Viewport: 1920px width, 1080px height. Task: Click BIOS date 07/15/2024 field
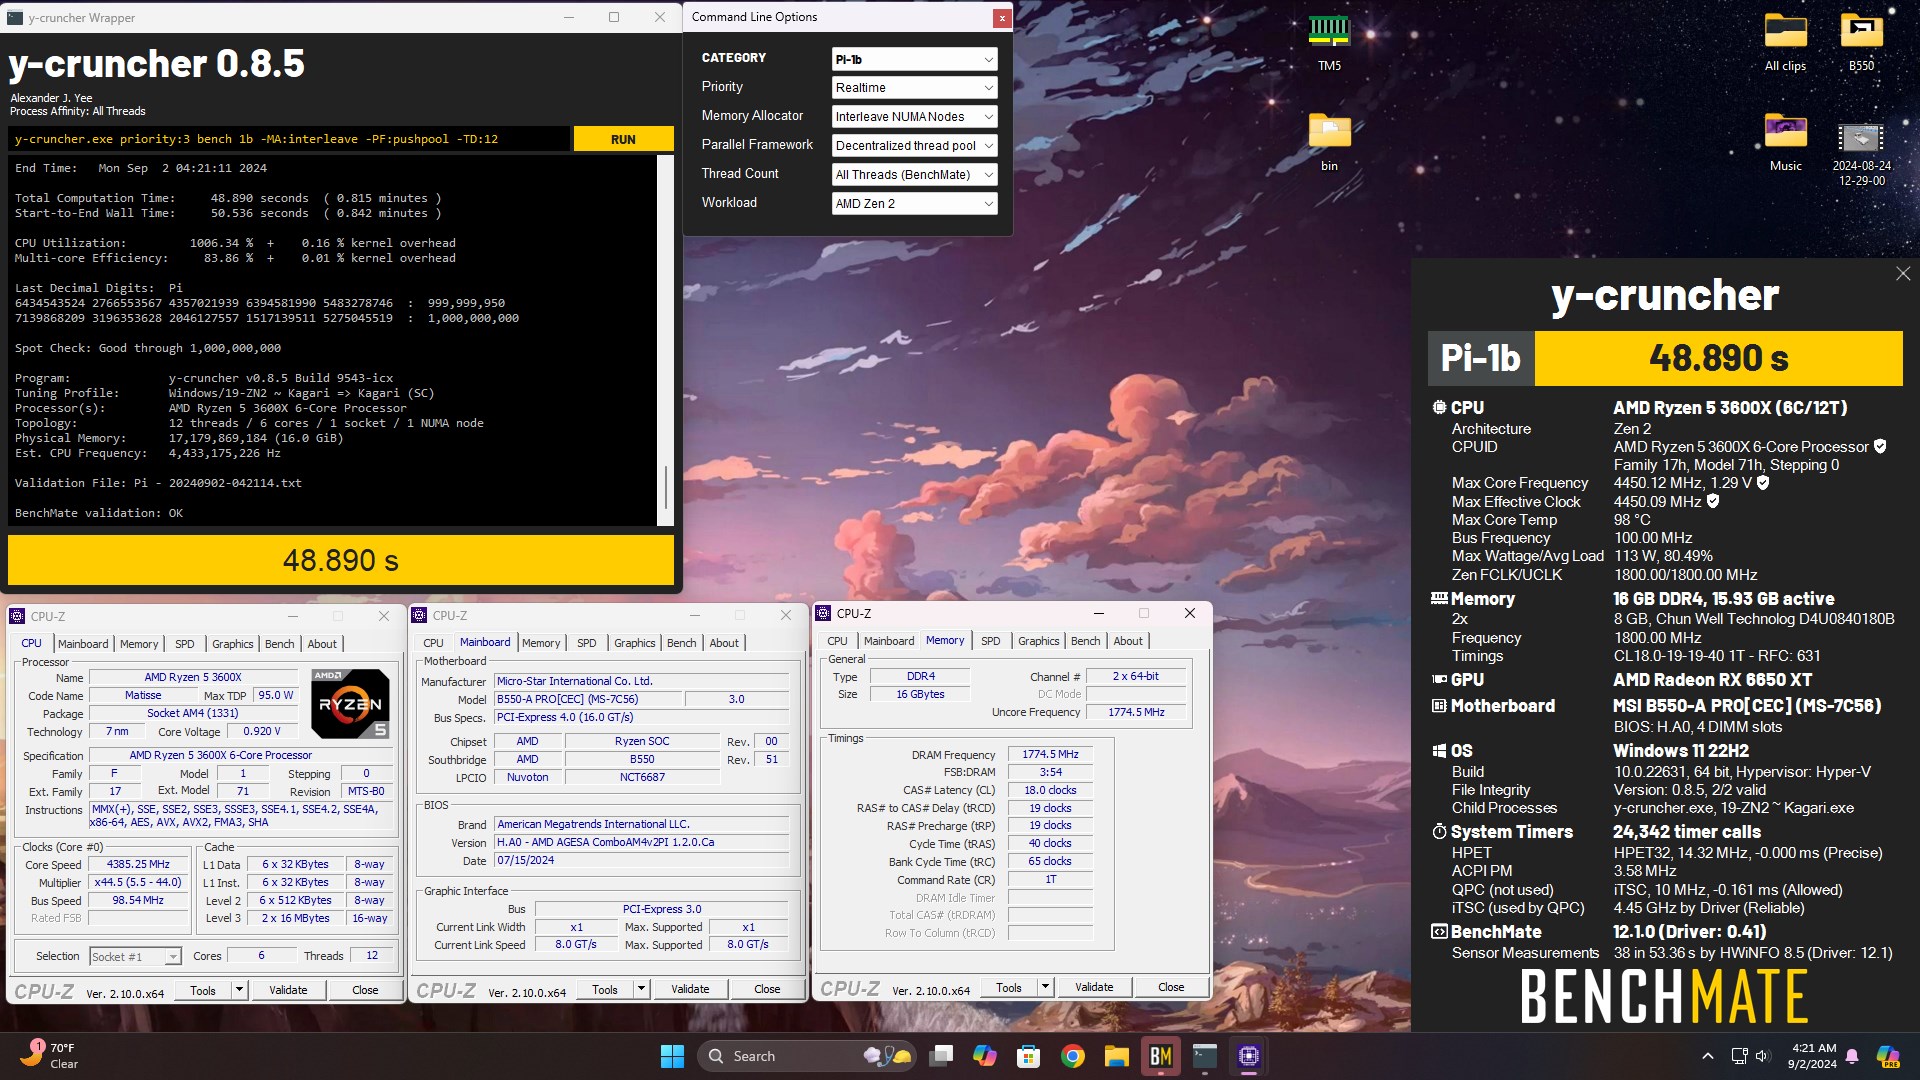[x=642, y=860]
